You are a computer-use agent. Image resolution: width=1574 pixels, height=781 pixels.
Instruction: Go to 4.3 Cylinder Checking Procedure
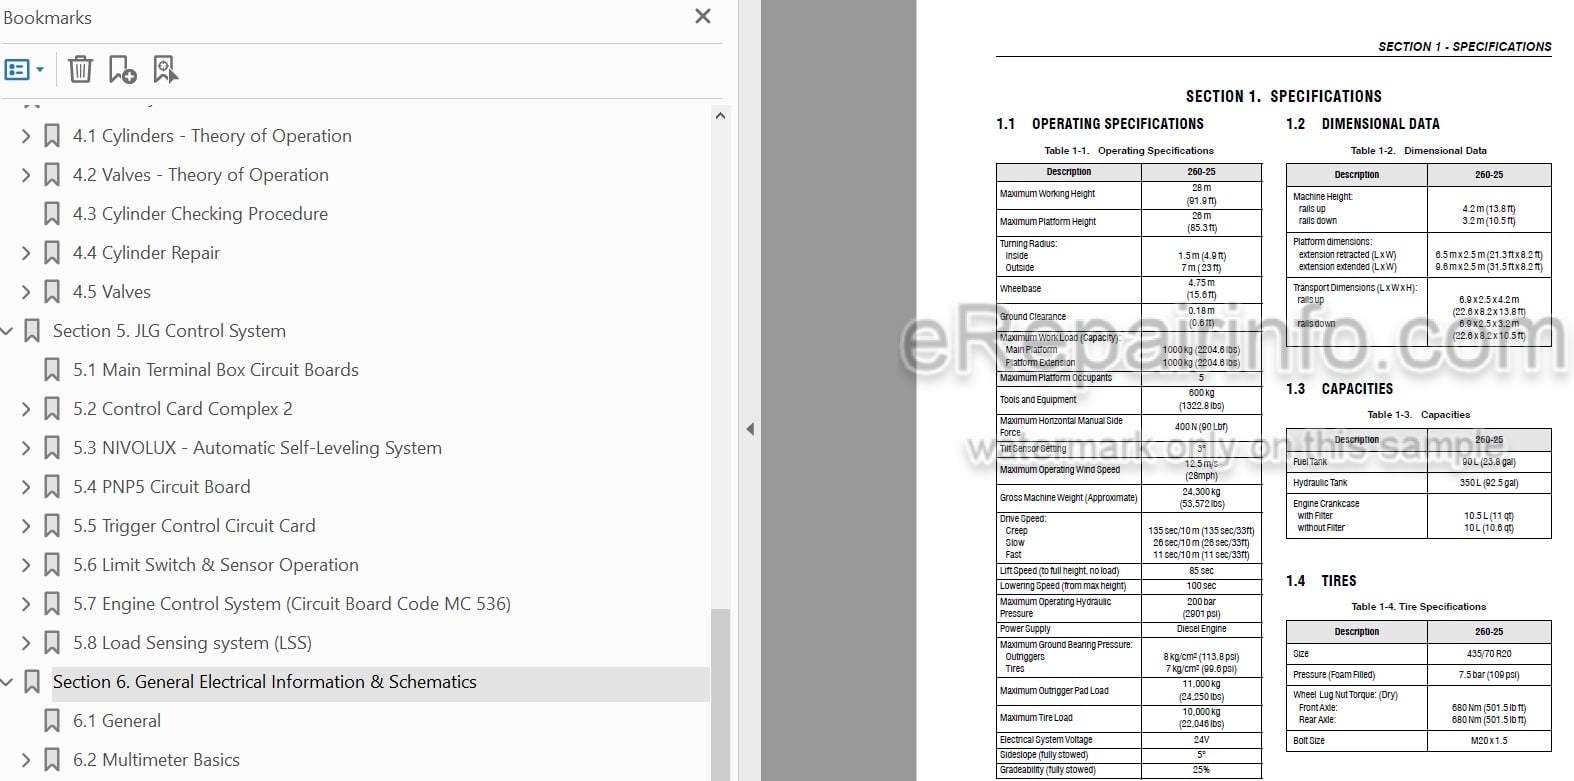pyautogui.click(x=200, y=214)
